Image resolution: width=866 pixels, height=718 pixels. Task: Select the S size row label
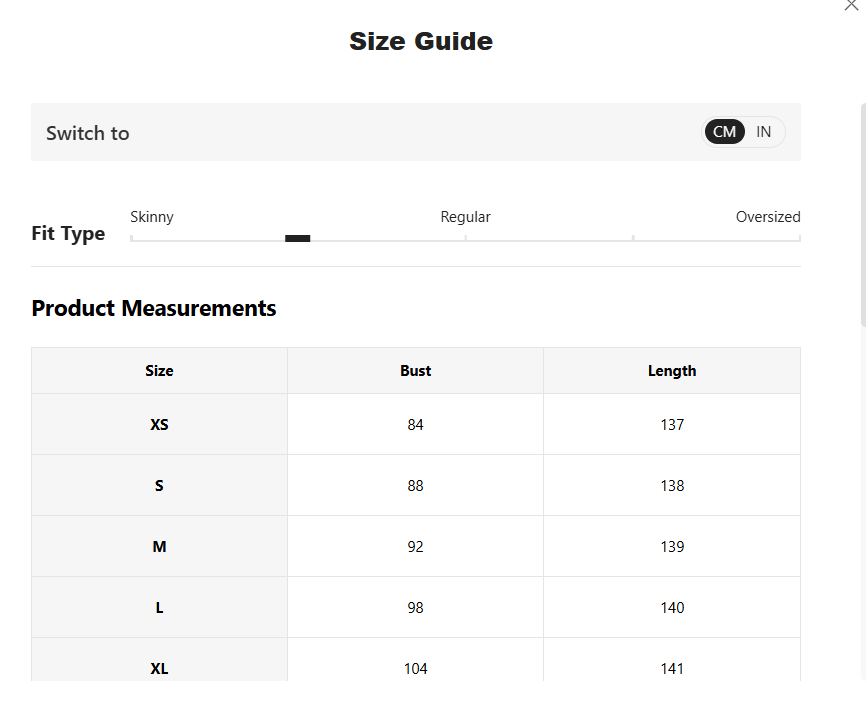pyautogui.click(x=159, y=485)
